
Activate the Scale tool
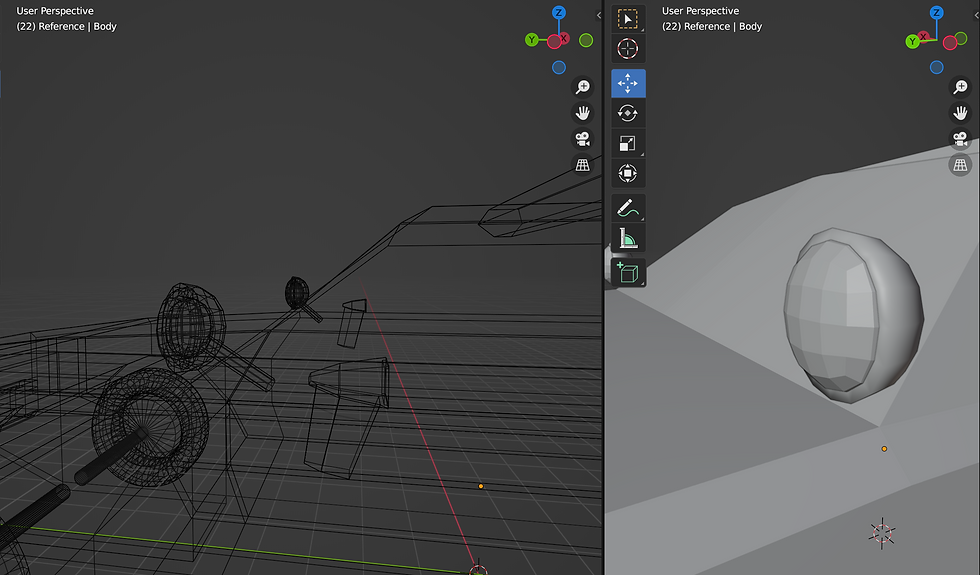pos(628,143)
